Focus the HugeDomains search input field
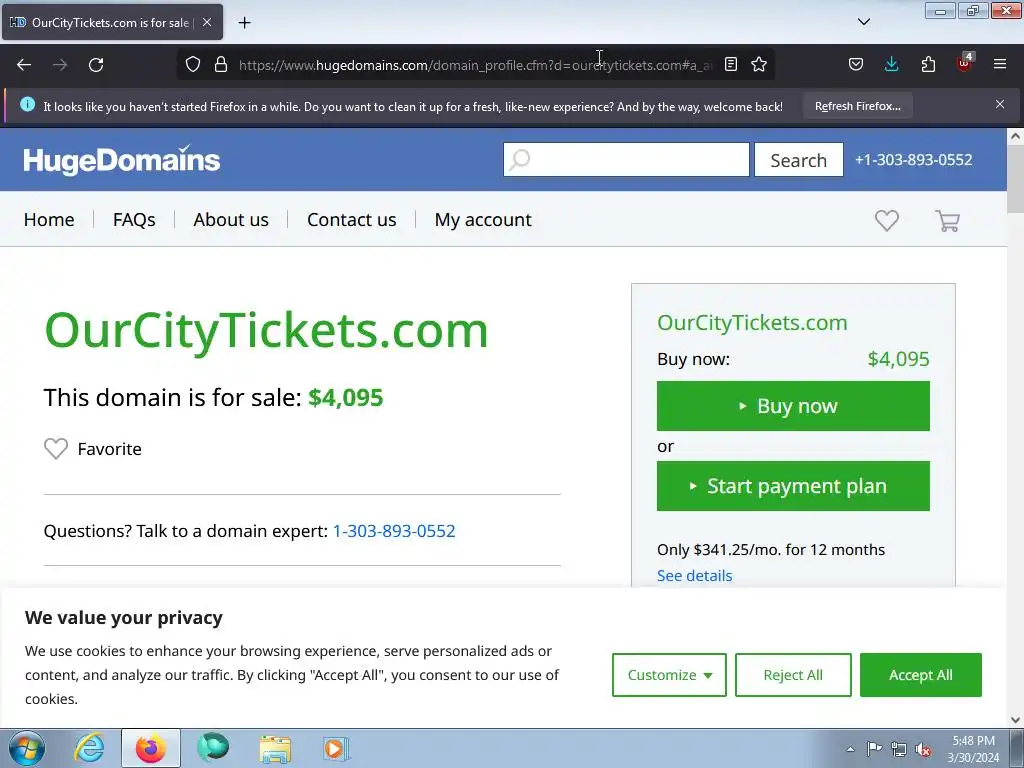 (626, 159)
